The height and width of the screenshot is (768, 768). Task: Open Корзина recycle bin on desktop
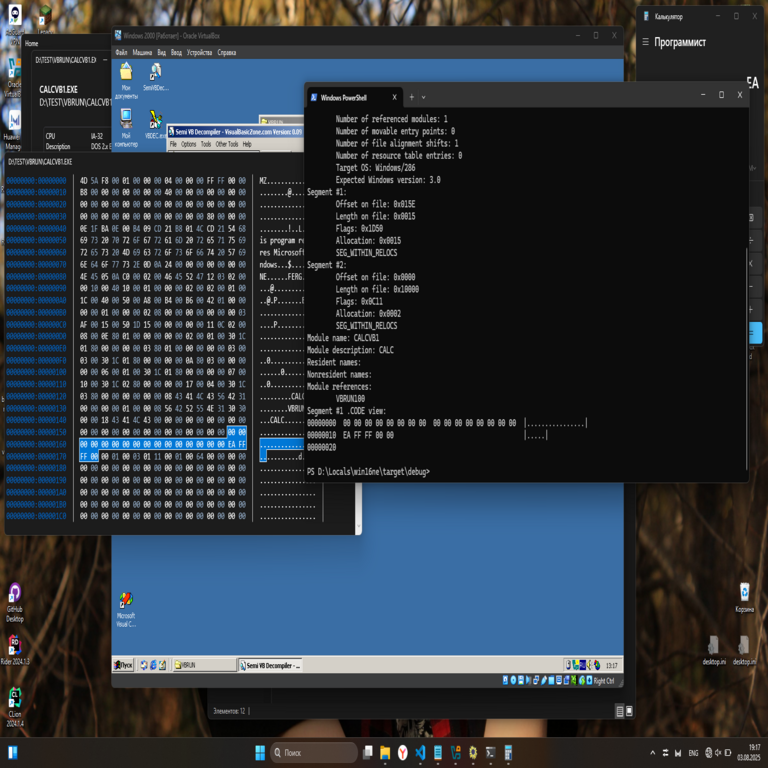tap(744, 598)
